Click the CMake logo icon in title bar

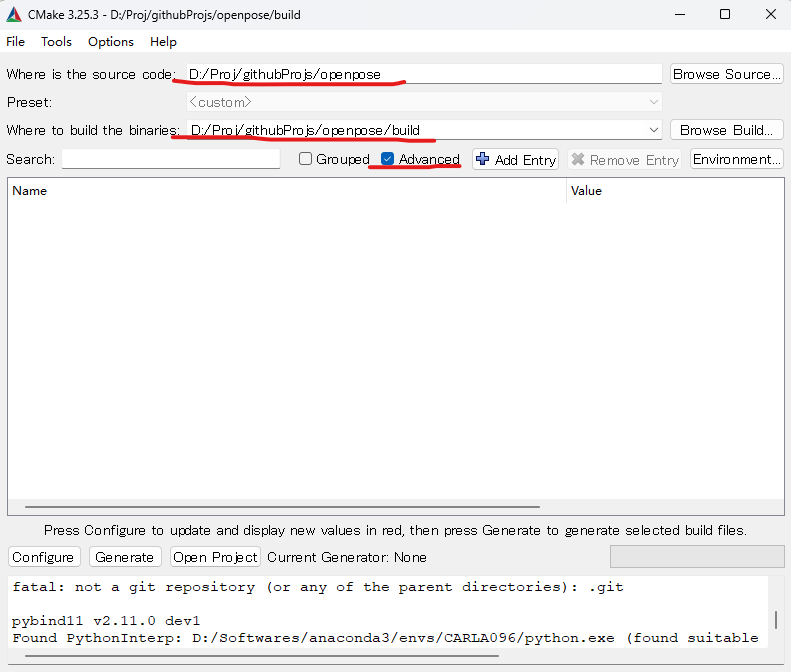point(15,15)
